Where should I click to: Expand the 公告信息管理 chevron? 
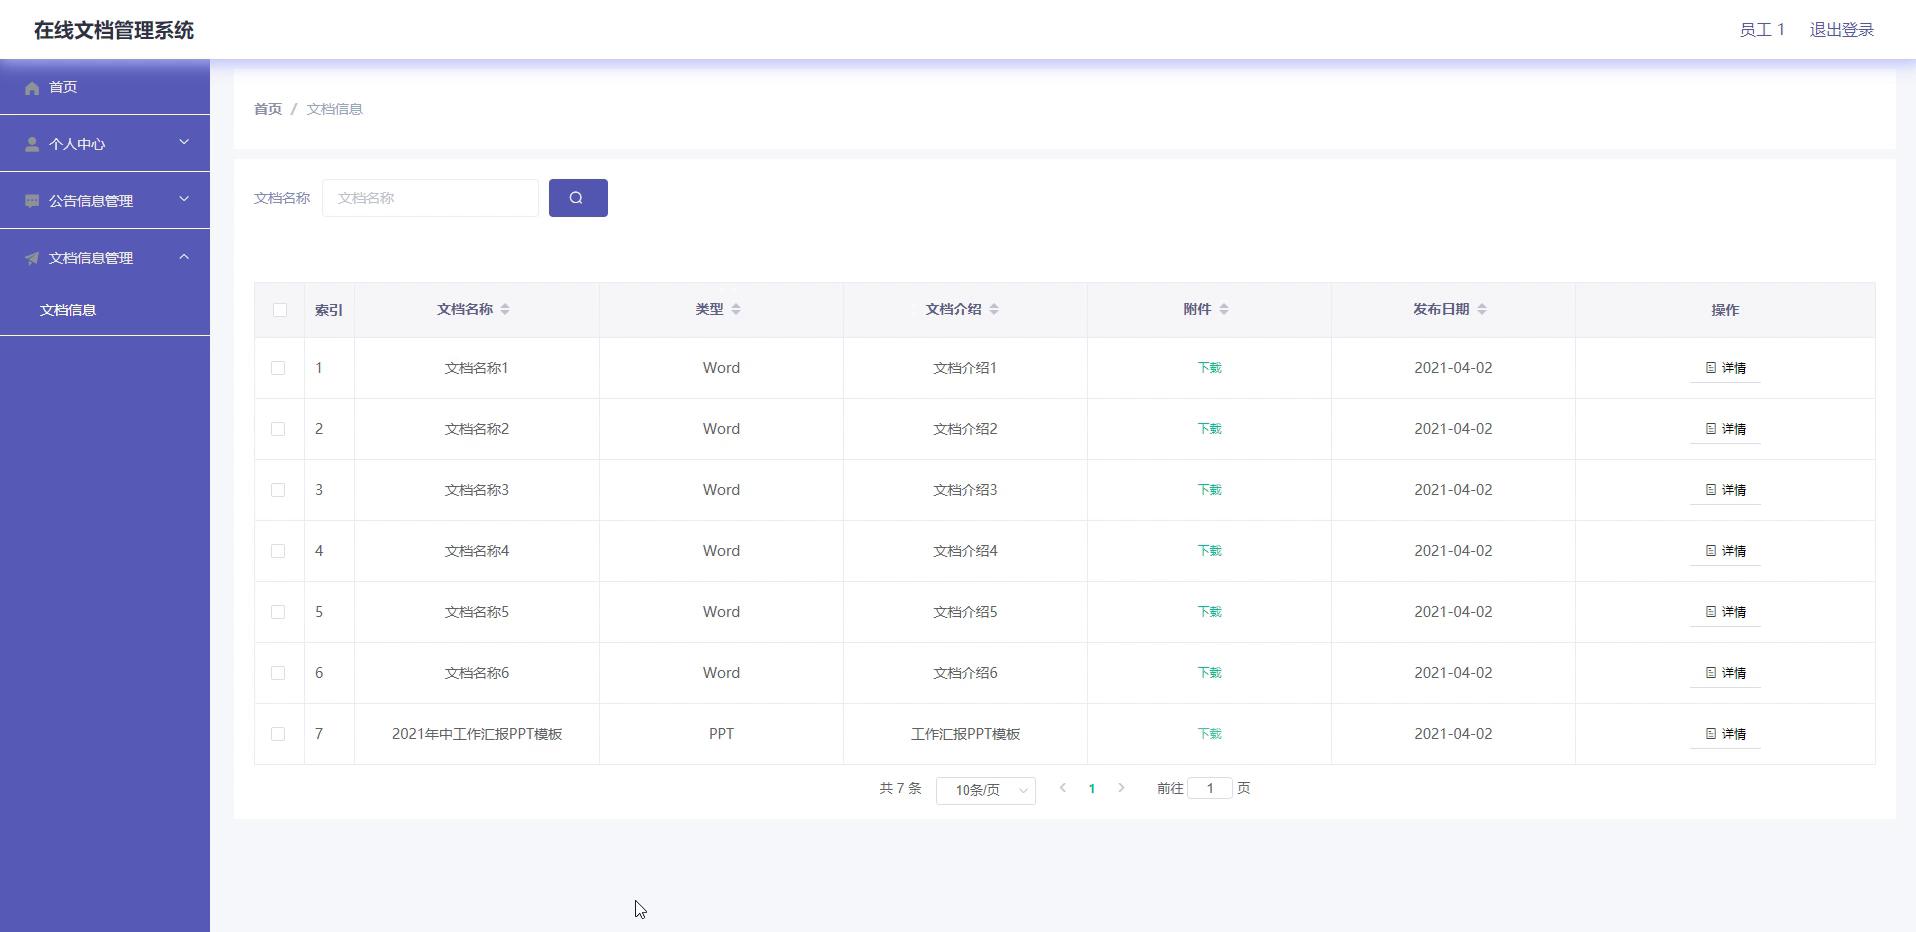(x=184, y=200)
